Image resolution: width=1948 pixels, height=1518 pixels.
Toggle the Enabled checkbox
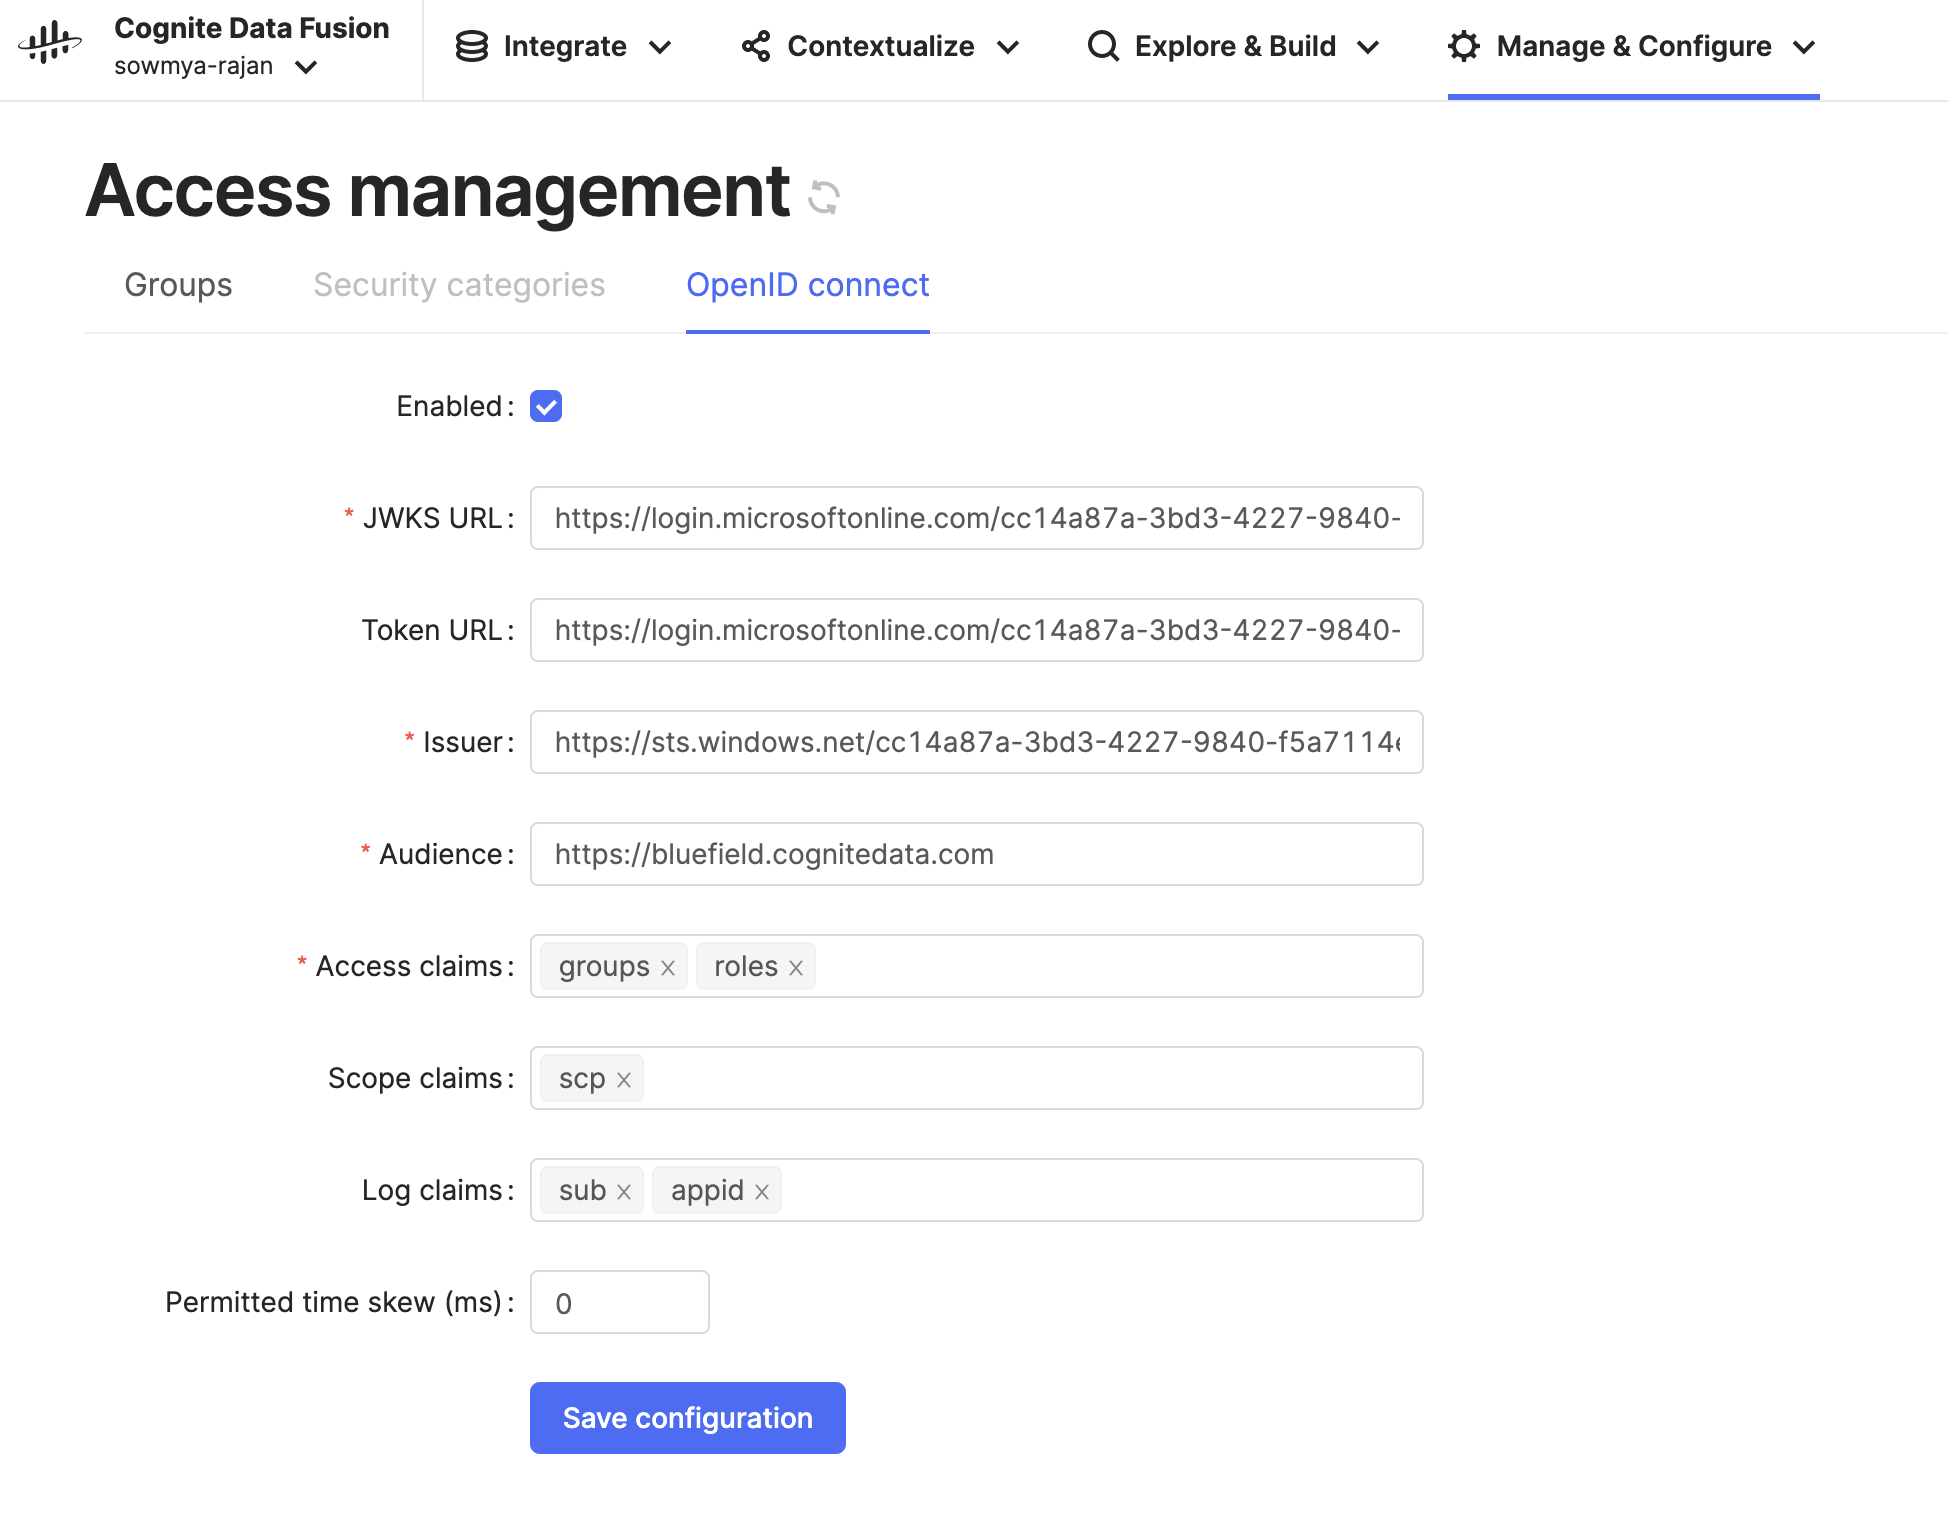click(x=546, y=406)
